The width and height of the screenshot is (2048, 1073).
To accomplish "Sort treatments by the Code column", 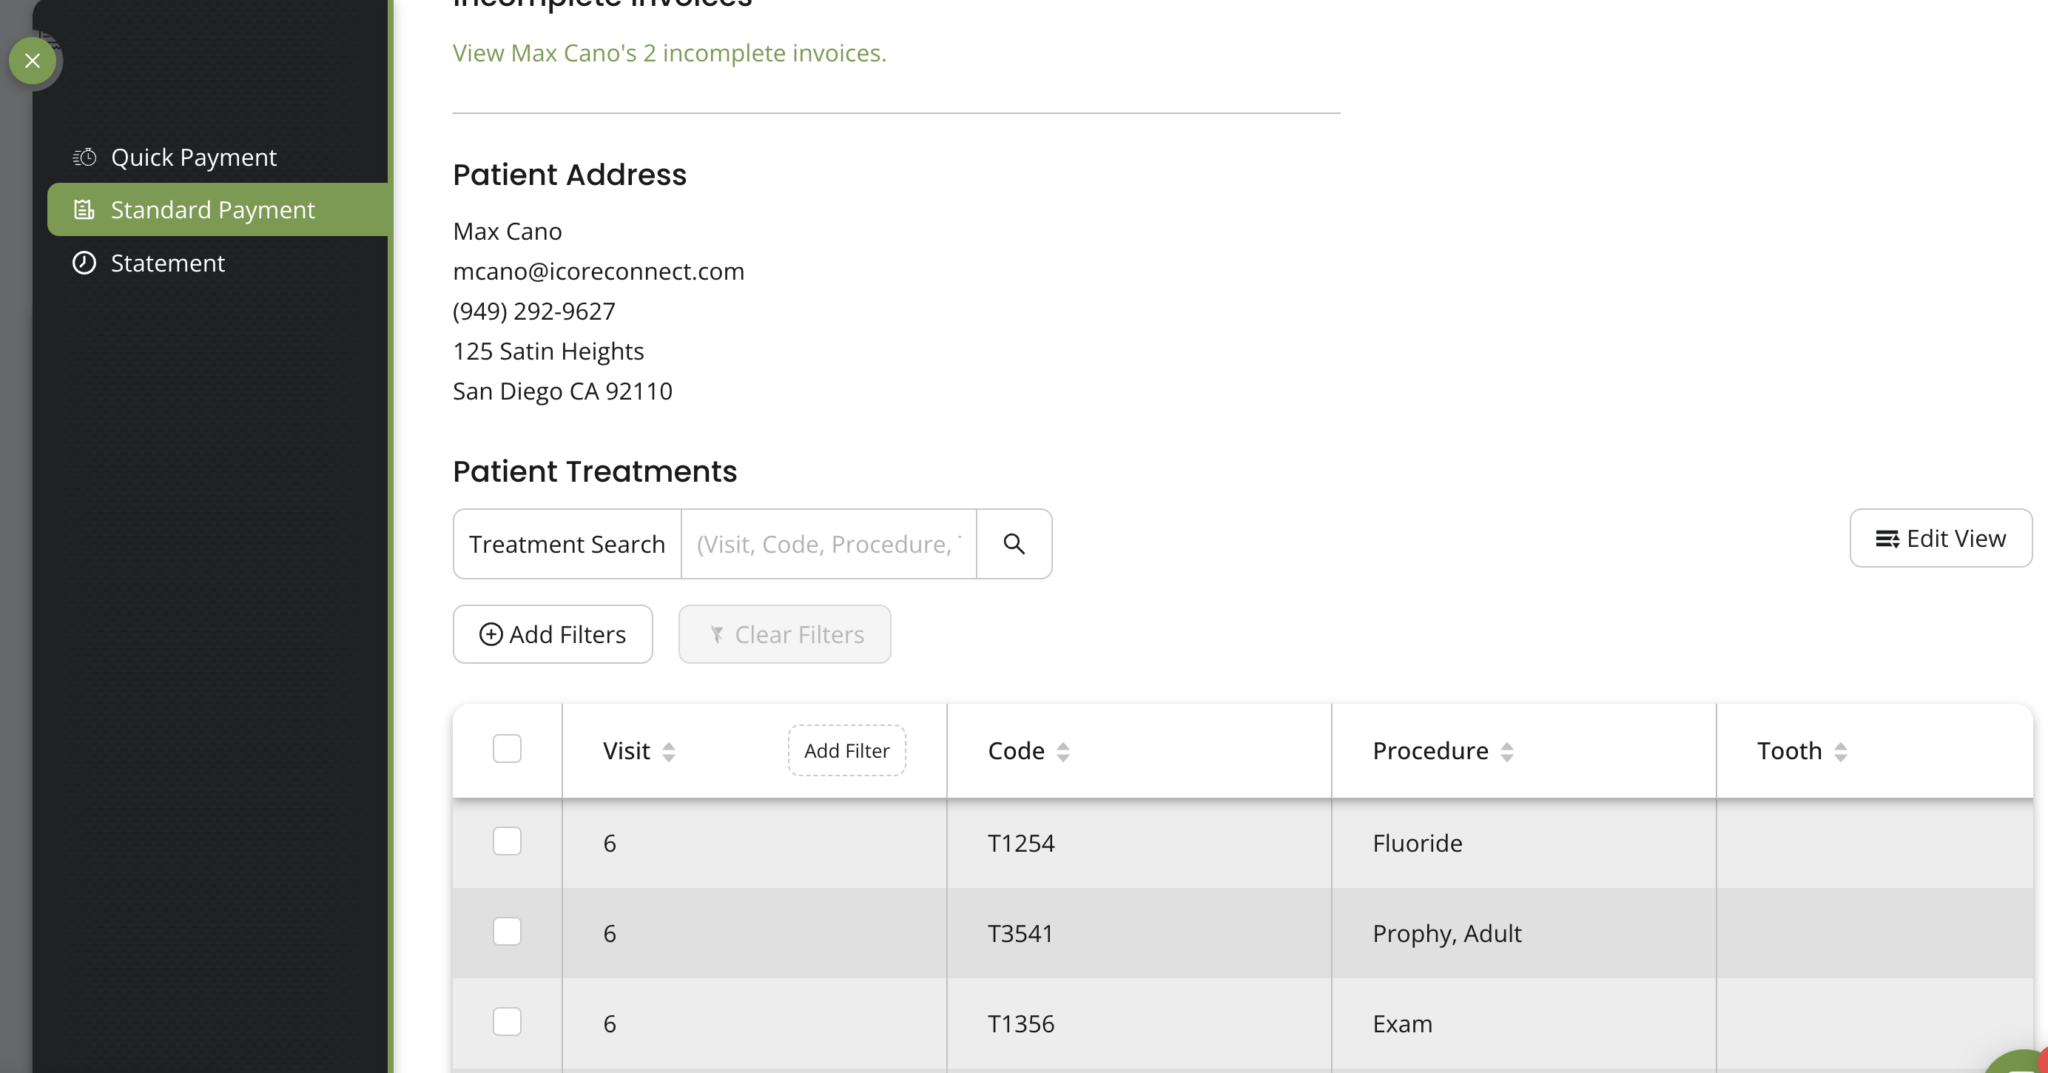I will 1063,749.
